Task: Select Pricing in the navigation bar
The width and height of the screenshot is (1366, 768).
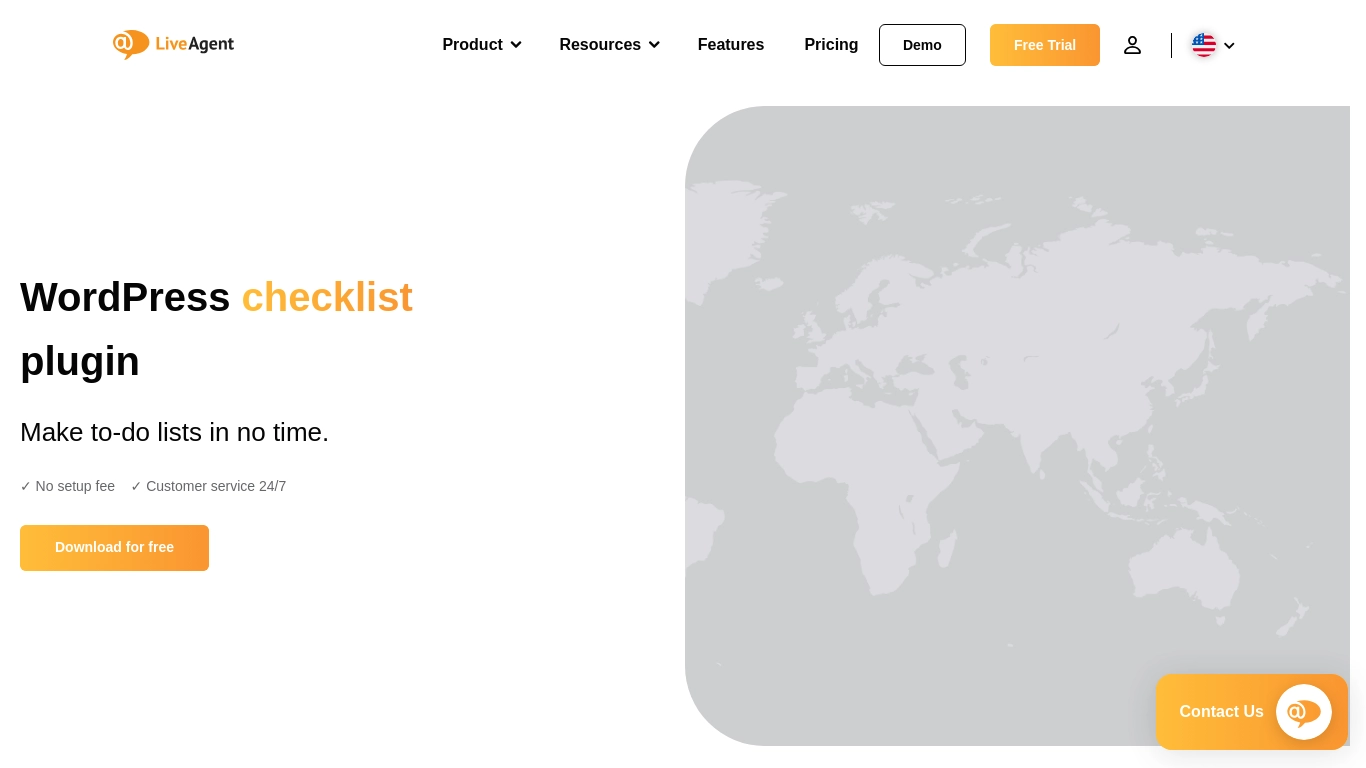Action: (x=831, y=45)
